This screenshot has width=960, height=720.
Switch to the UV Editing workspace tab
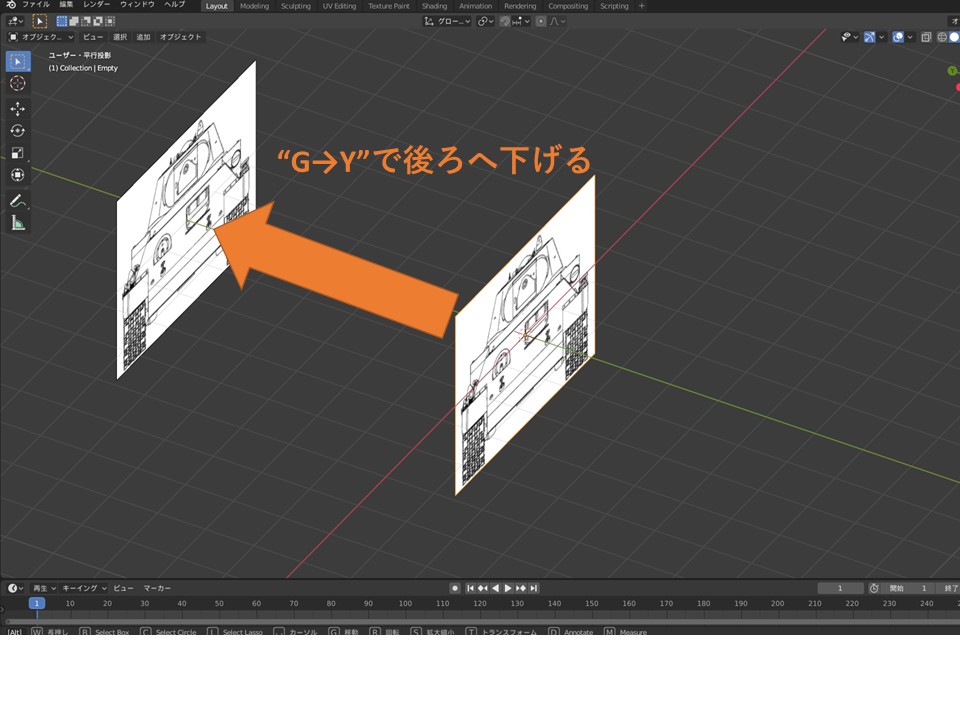[x=339, y=6]
